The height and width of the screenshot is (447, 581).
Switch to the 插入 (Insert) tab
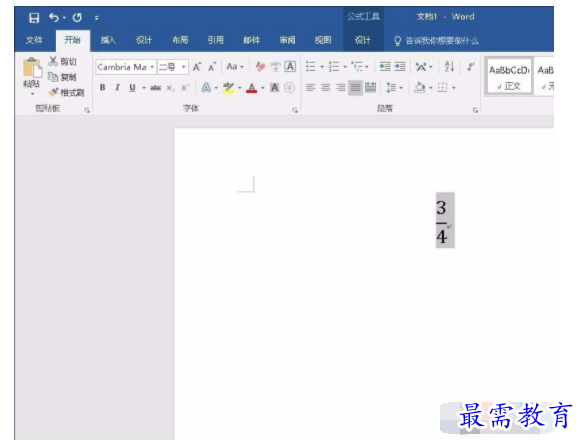click(108, 40)
